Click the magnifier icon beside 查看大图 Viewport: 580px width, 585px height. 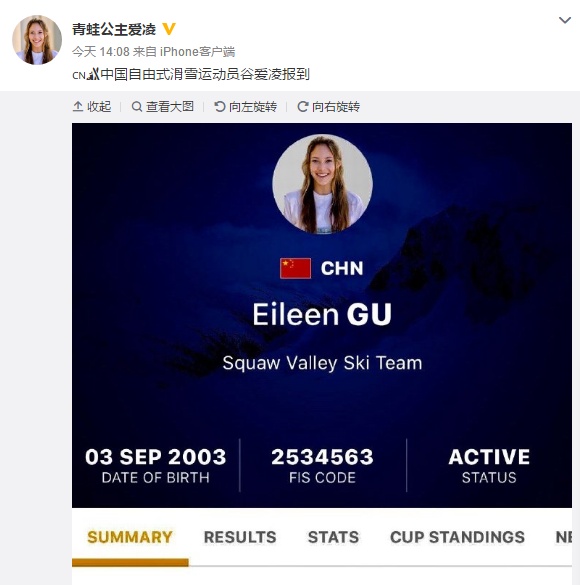pyautogui.click(x=137, y=107)
